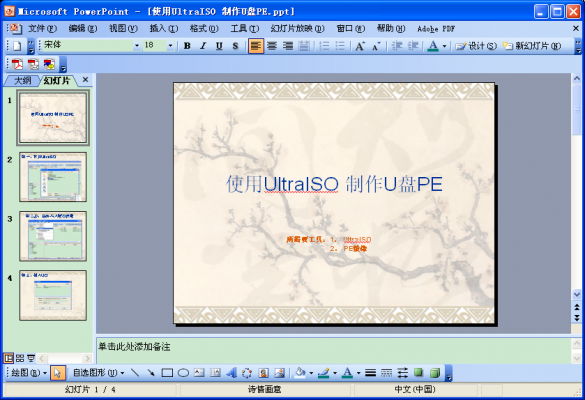This screenshot has height=400, width=585.
Task: Insert Clip Art from drawing toolbar
Action: 263,372
